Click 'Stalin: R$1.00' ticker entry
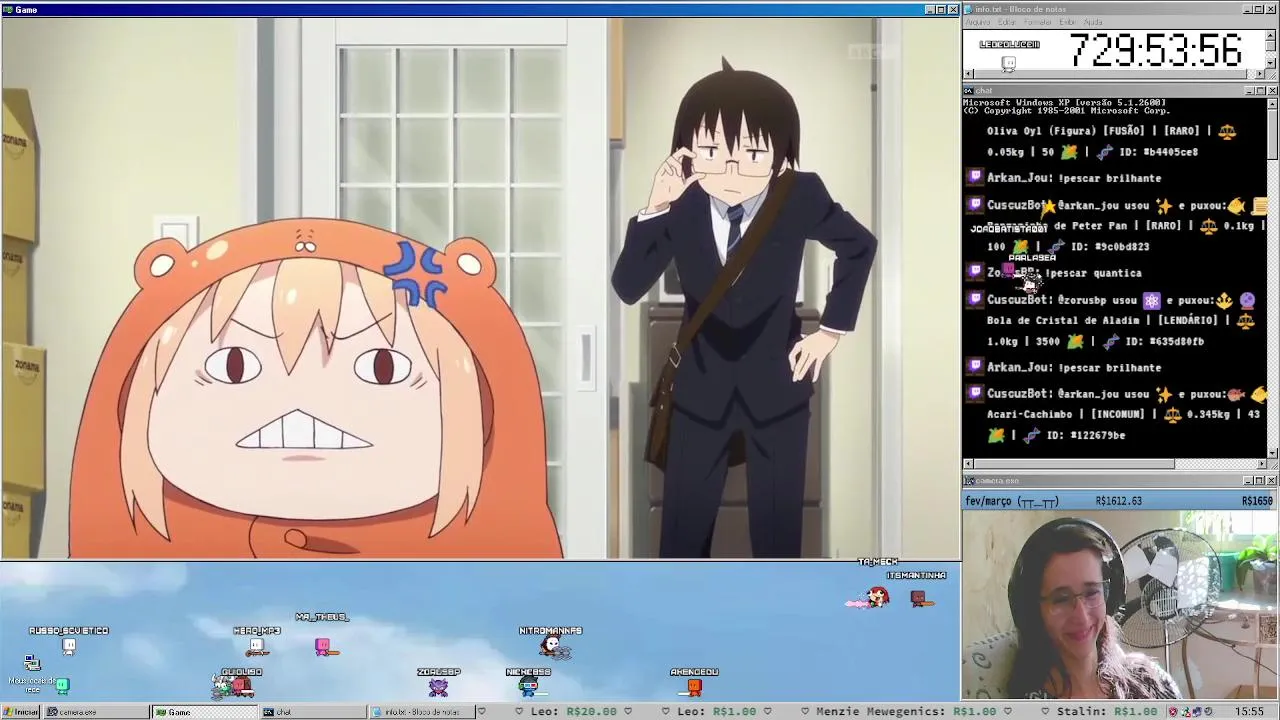1280x720 pixels. coord(1106,712)
